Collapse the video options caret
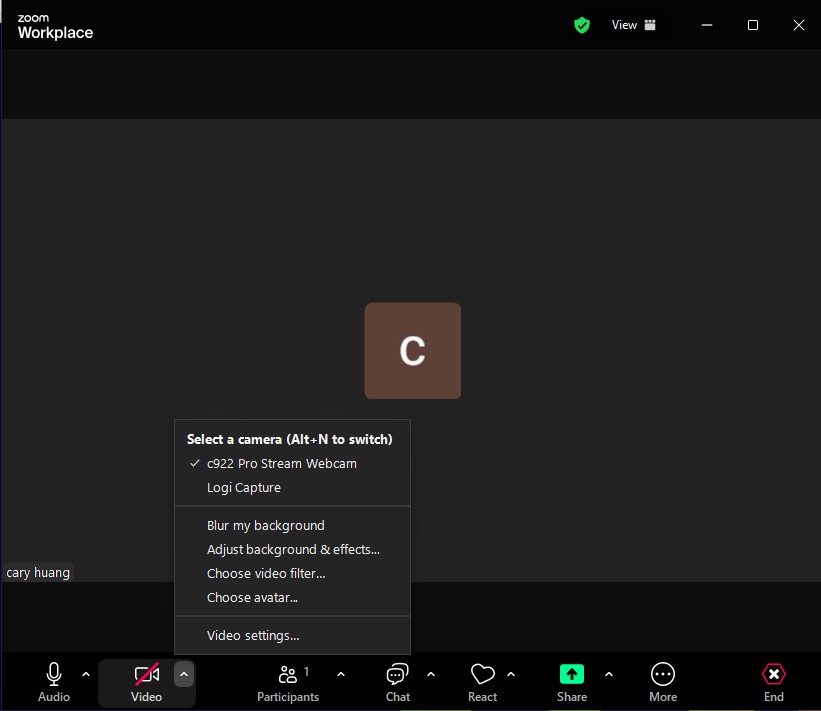Viewport: 821px width, 711px height. pyautogui.click(x=183, y=674)
